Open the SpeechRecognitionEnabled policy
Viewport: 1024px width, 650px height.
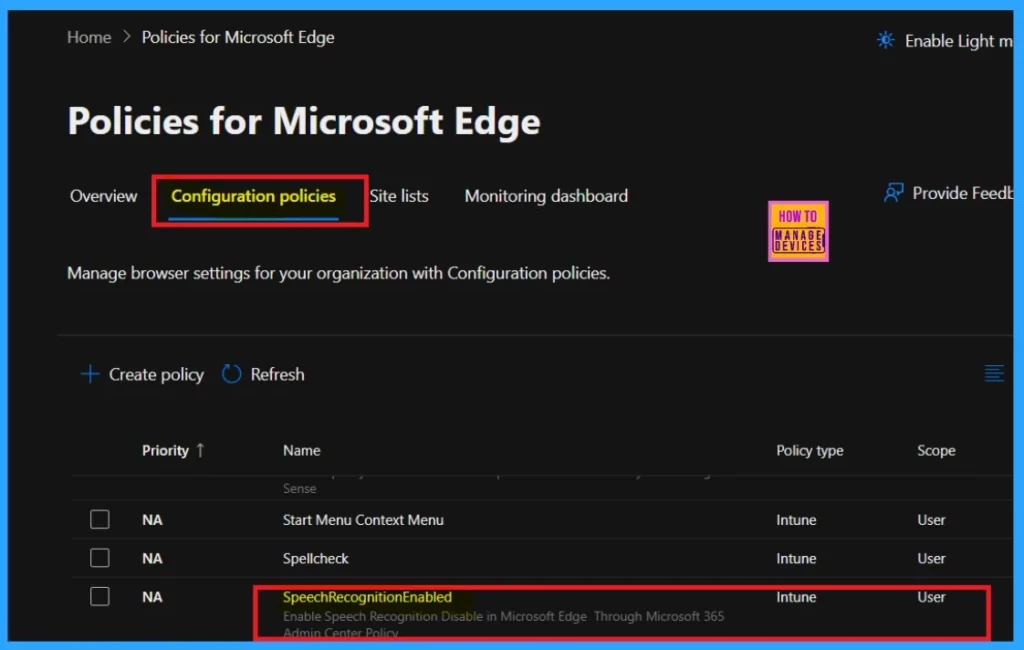click(367, 597)
